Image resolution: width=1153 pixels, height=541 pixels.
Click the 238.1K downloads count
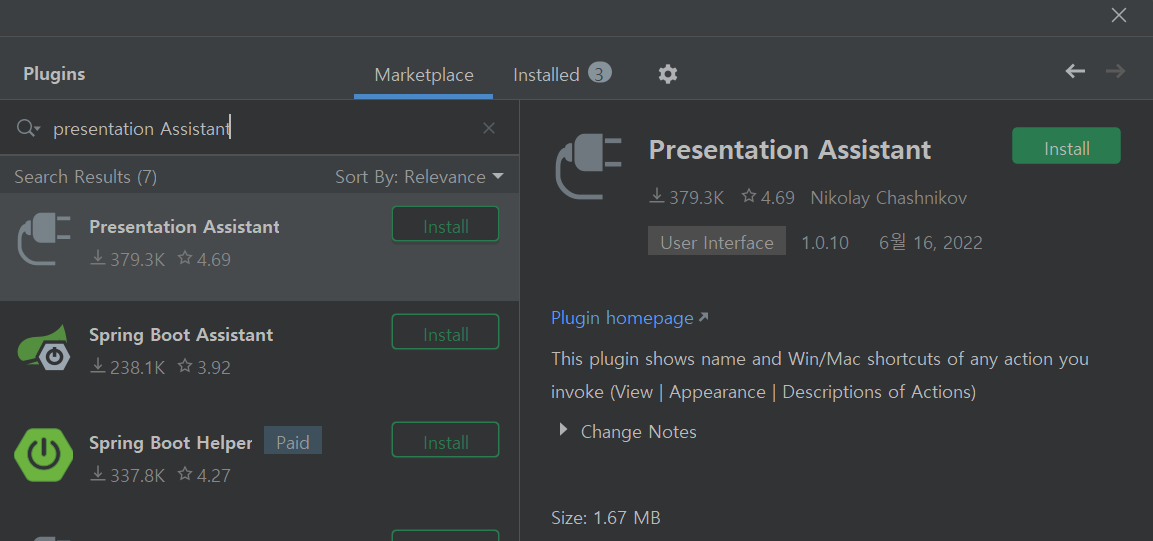click(x=128, y=367)
